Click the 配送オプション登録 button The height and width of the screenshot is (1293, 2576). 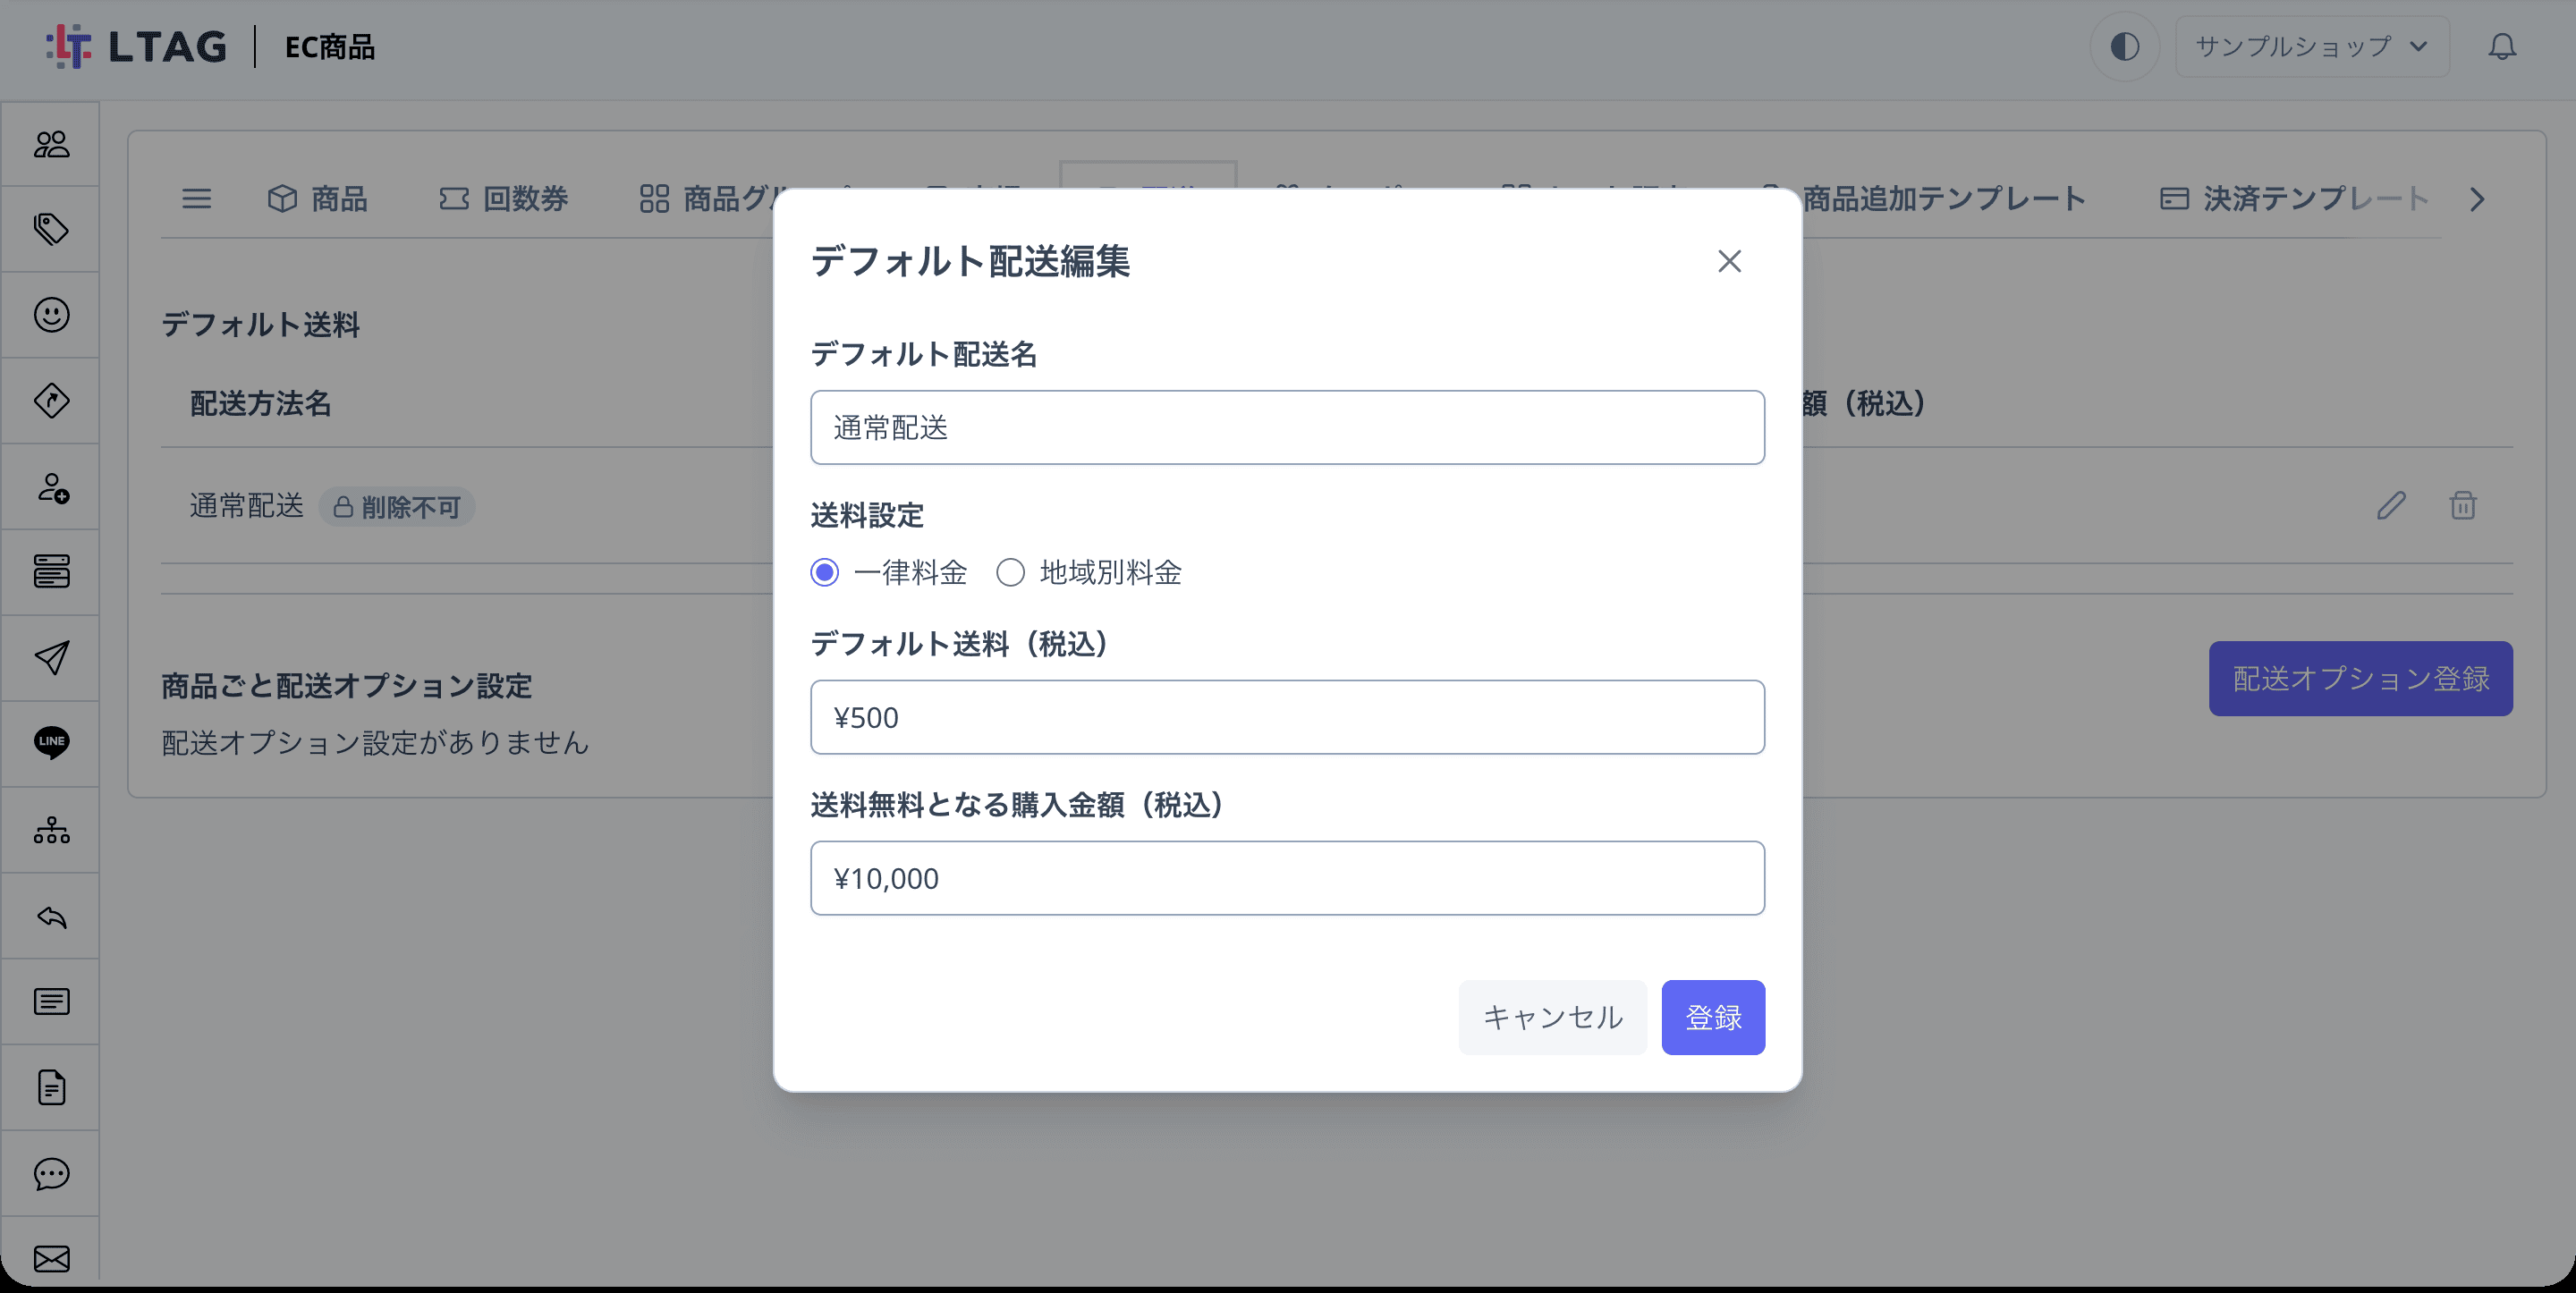[2360, 679]
